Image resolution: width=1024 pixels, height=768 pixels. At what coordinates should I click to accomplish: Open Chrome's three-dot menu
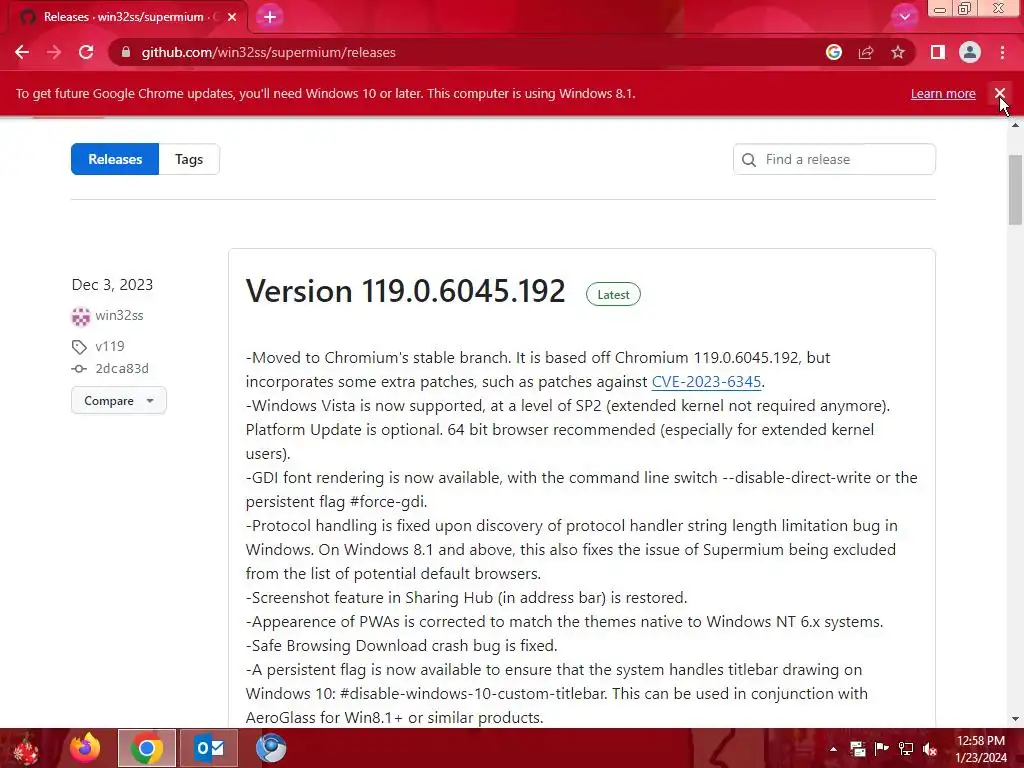coord(1002,52)
